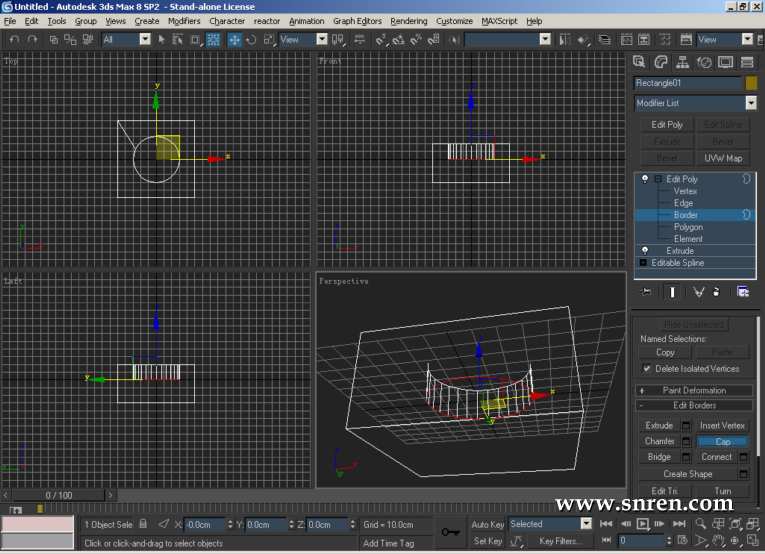Collapse the Edit Borders rollout
This screenshot has width=765, height=554.
click(x=695, y=405)
